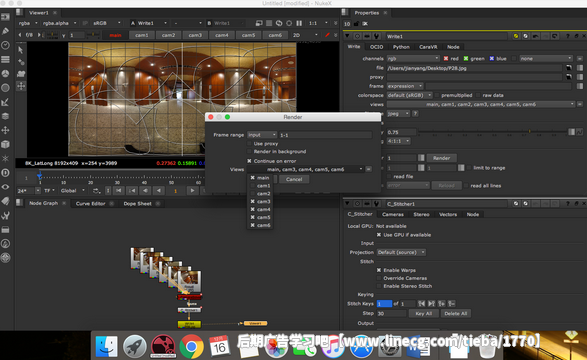
Task: Open the colorspace default (sRGB) dropdown
Action: point(410,95)
